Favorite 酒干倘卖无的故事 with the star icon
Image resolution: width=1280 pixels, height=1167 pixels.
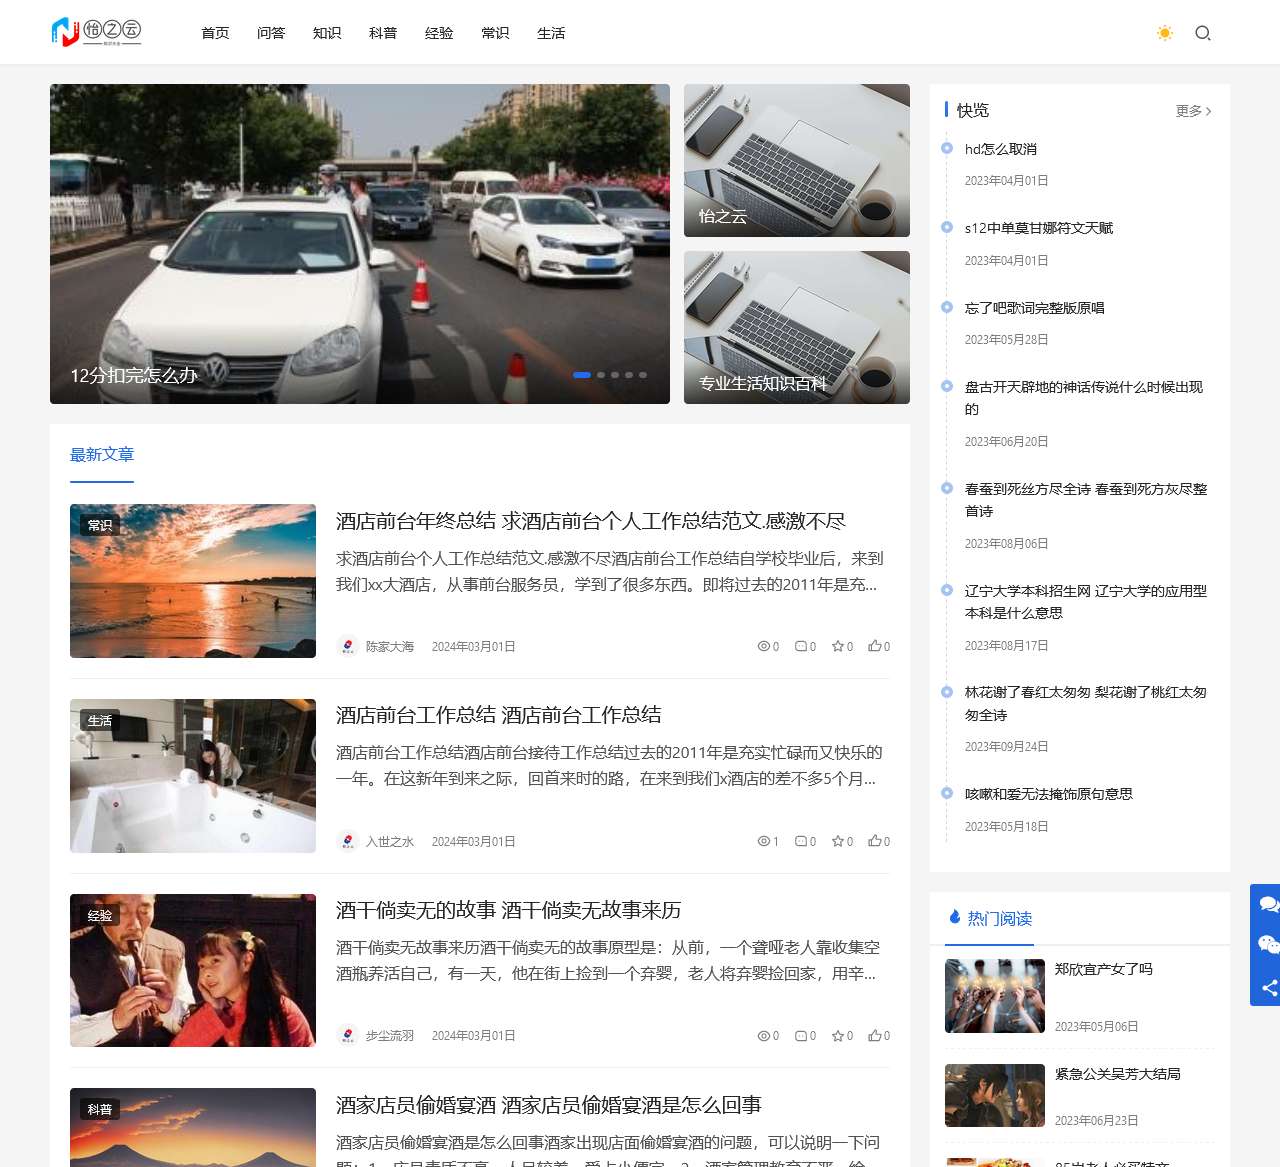(x=838, y=1036)
